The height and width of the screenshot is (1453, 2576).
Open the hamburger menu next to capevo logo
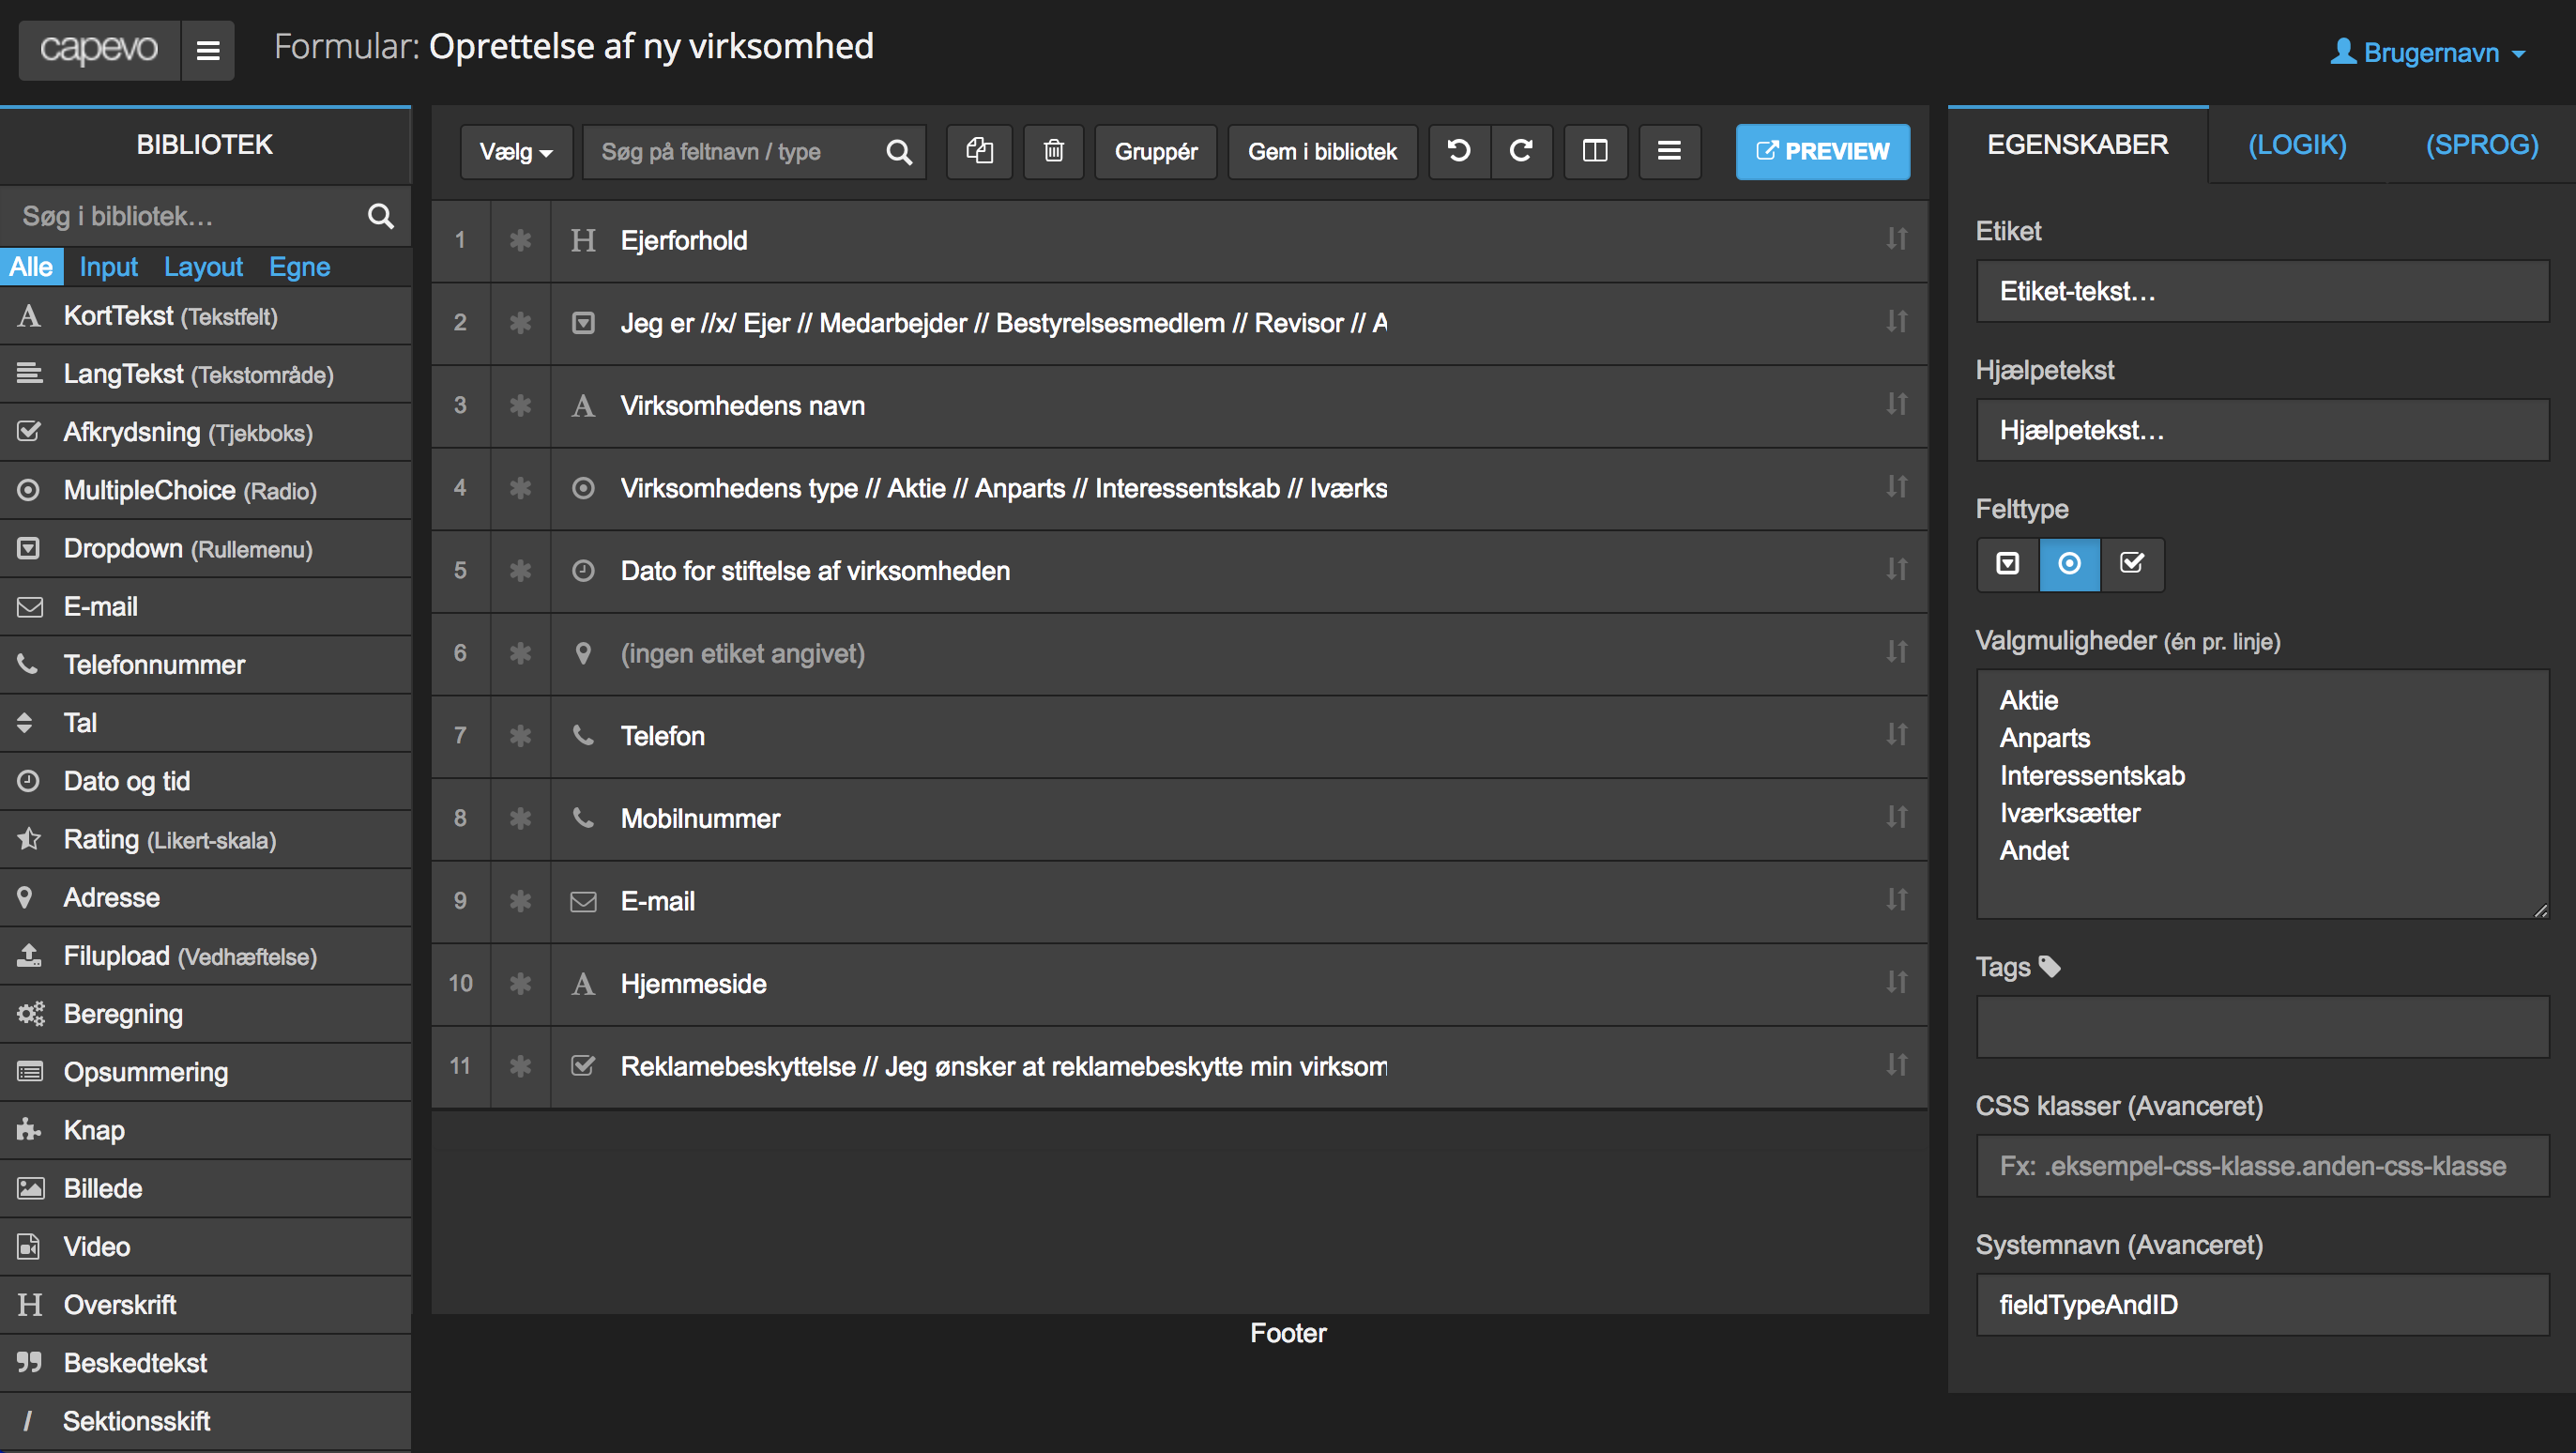pyautogui.click(x=208, y=49)
